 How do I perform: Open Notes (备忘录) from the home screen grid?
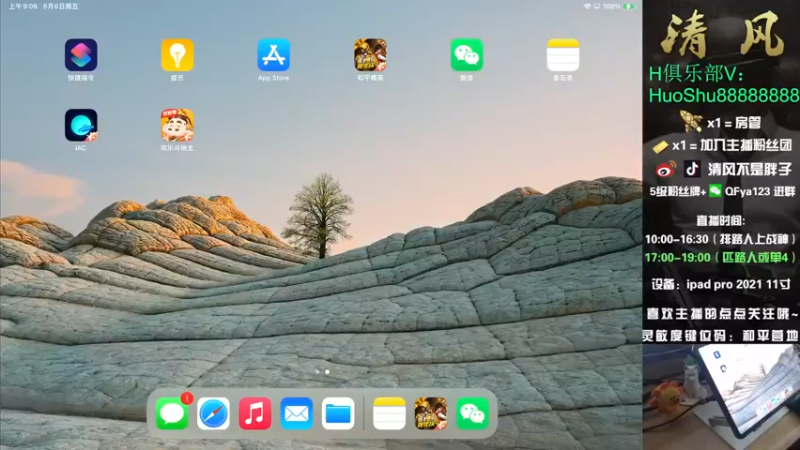coord(563,55)
